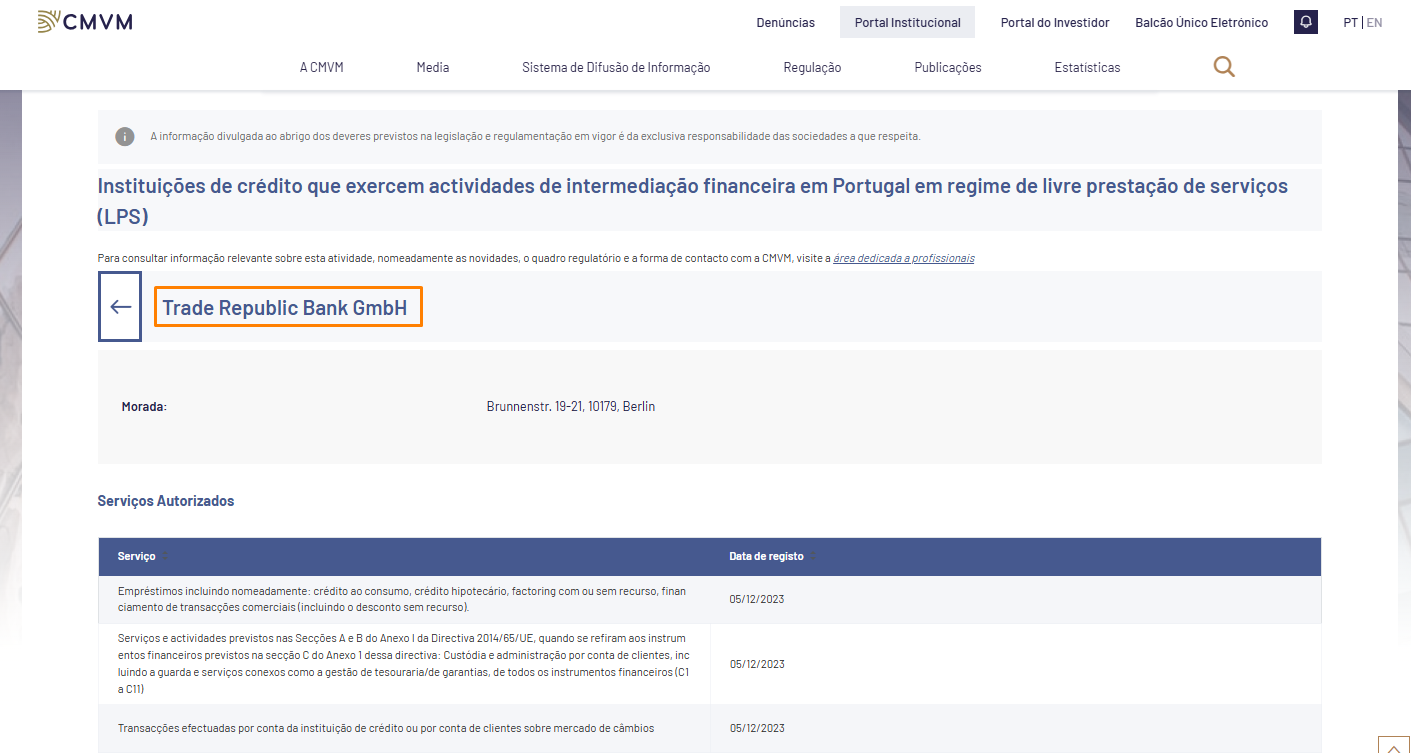Open the Regulação menu
Screen dimensions: 1411x753
pos(812,67)
